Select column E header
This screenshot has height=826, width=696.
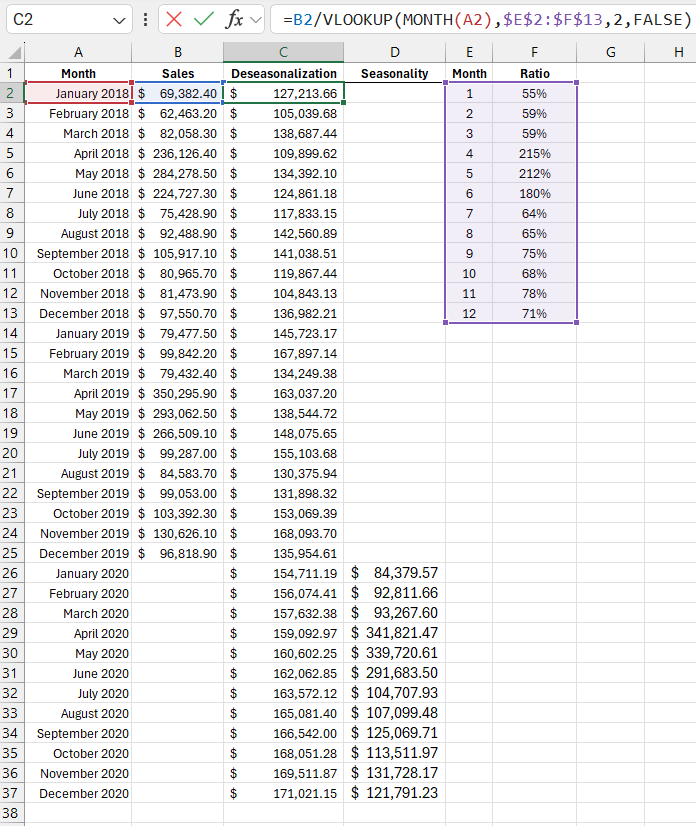pos(469,52)
